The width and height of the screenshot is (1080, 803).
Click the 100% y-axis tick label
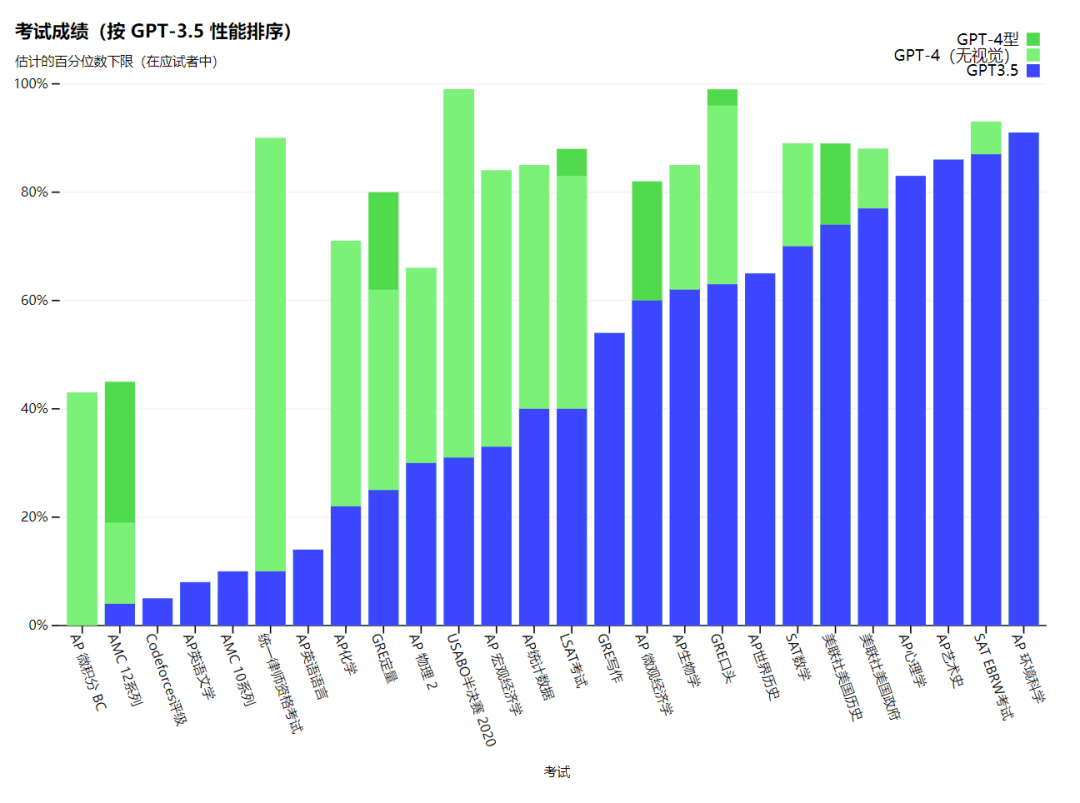[31, 84]
